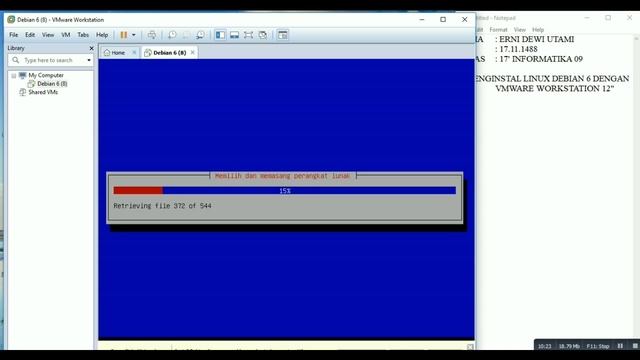The height and width of the screenshot is (360, 640).
Task: Close the Library panel
Action: pyautogui.click(x=91, y=48)
